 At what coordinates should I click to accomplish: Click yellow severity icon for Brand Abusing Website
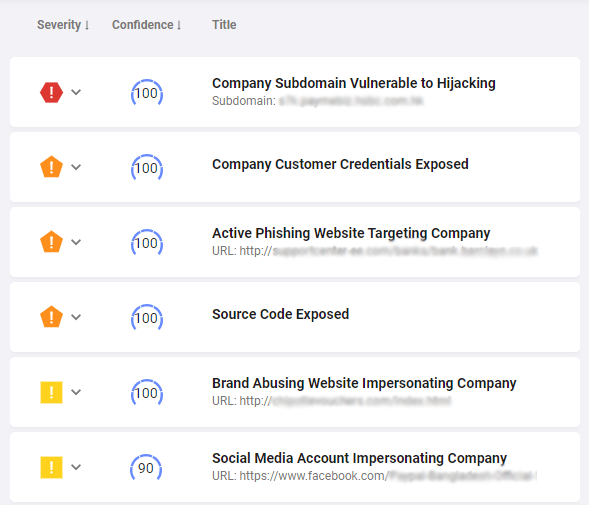tap(51, 392)
